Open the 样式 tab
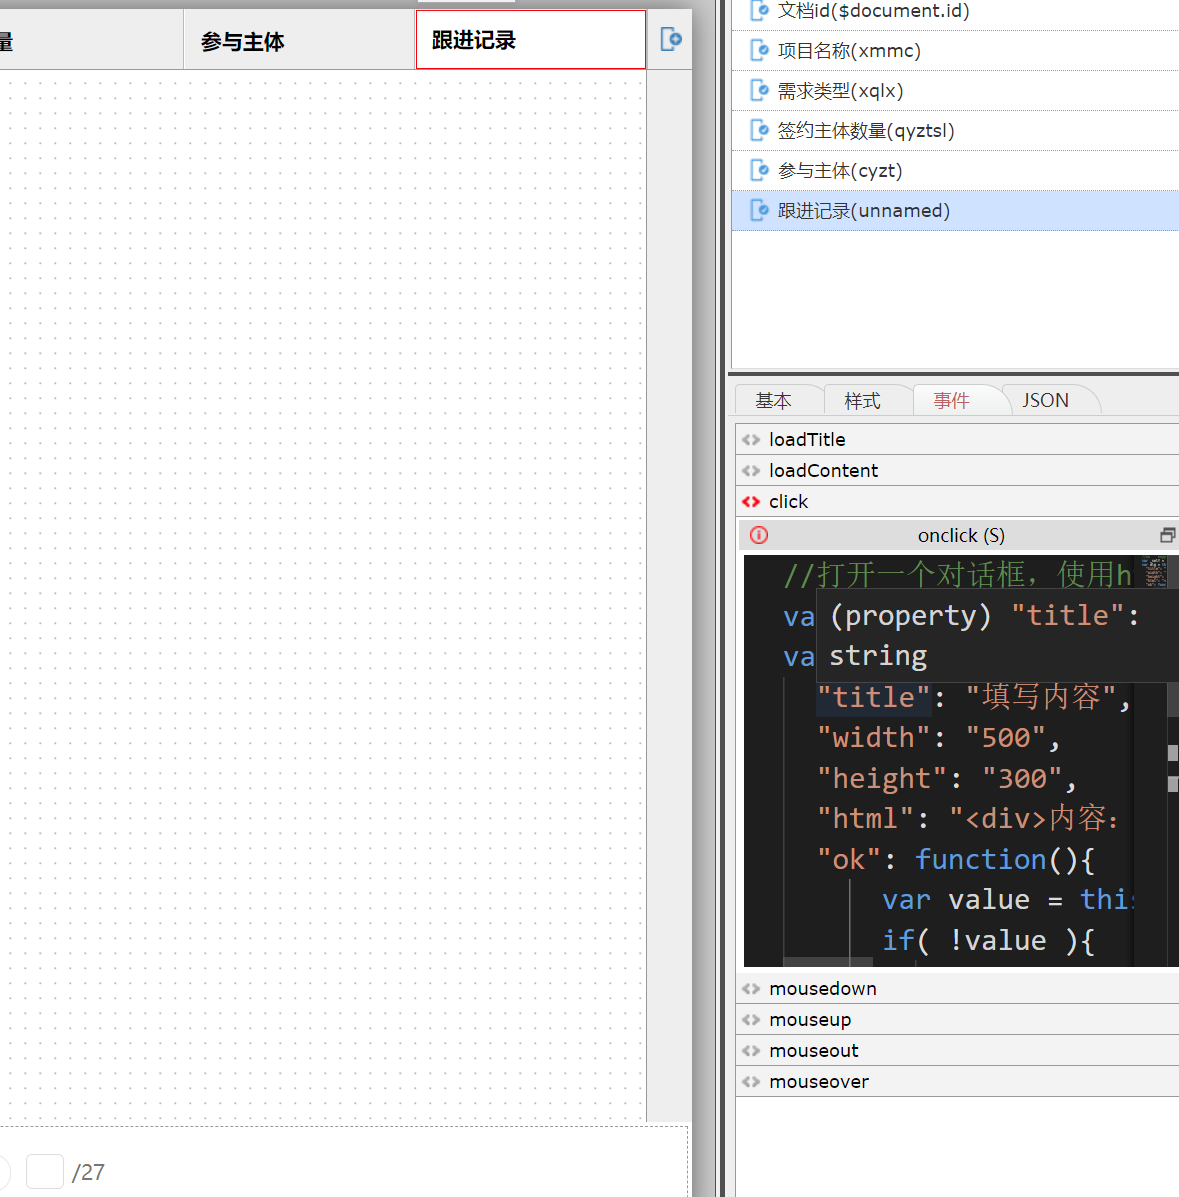1179x1197 pixels. pyautogui.click(x=862, y=401)
